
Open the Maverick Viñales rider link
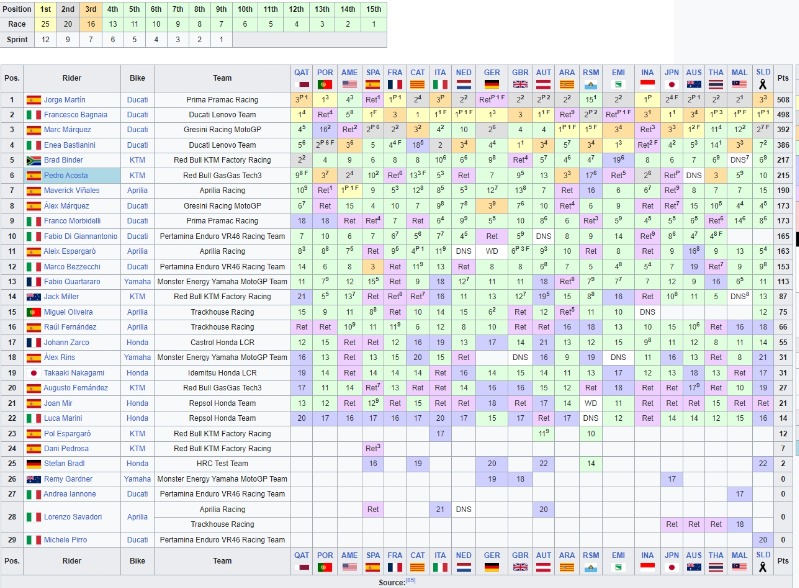tap(71, 191)
